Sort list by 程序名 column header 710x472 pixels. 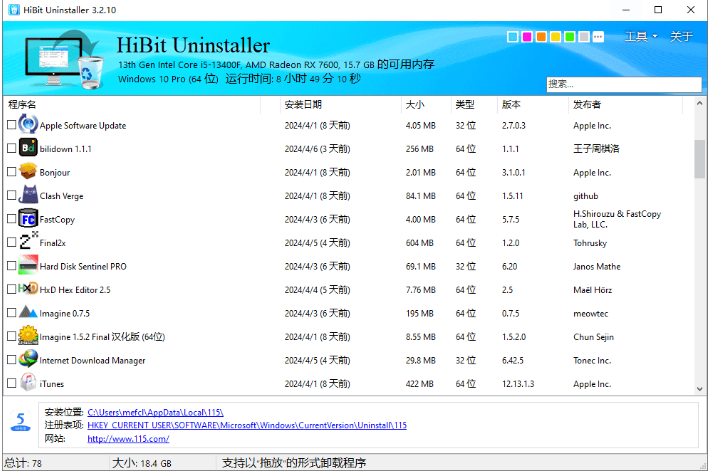pos(134,105)
